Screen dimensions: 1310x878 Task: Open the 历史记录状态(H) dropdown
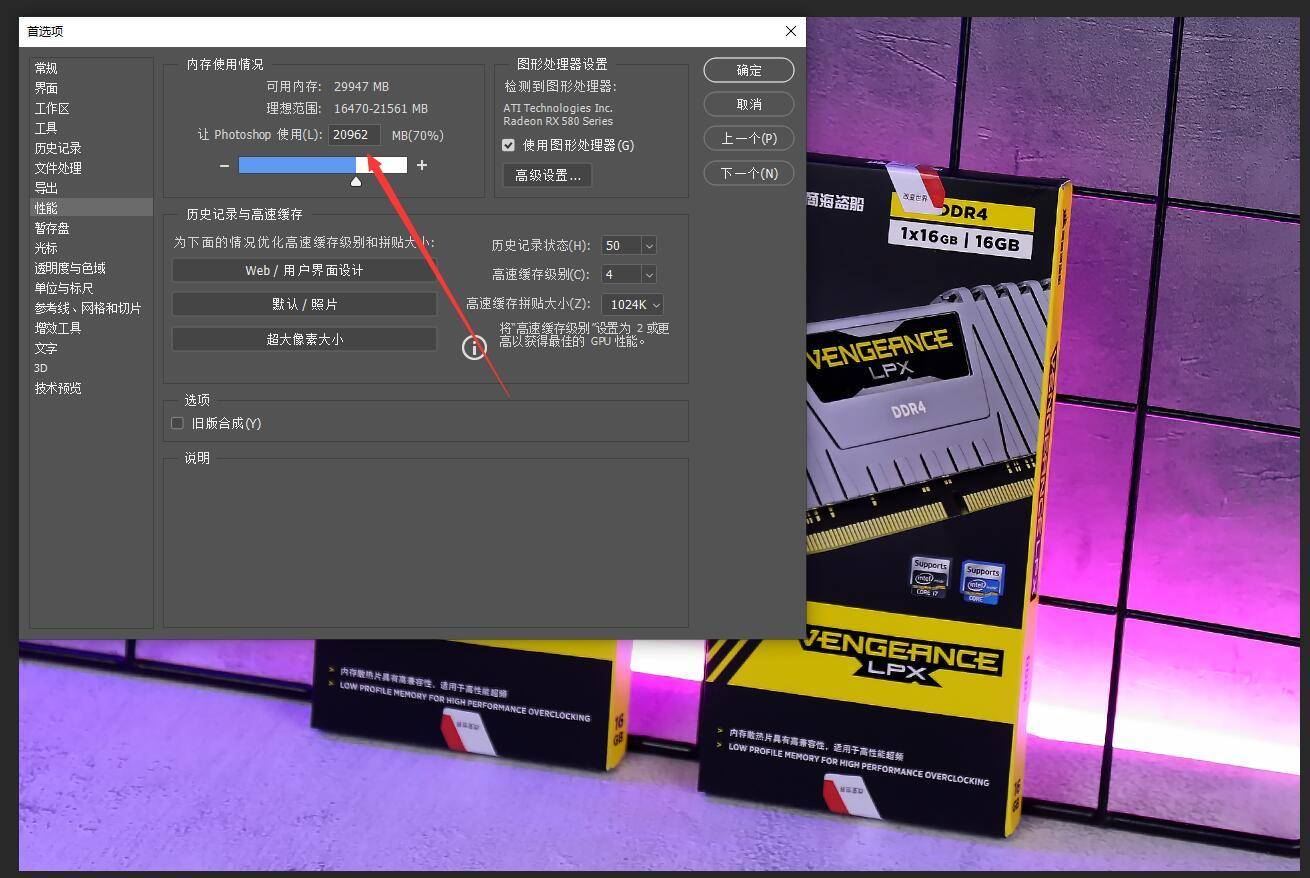(649, 246)
